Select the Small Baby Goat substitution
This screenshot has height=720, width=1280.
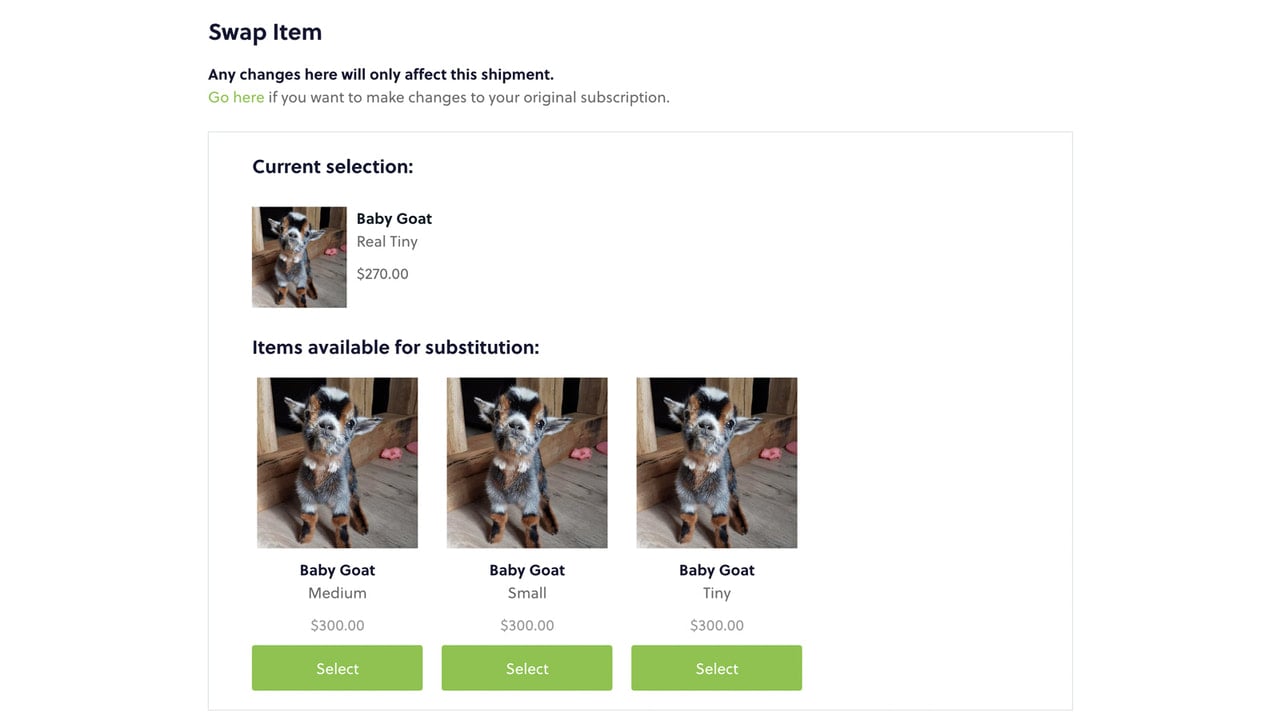527,668
